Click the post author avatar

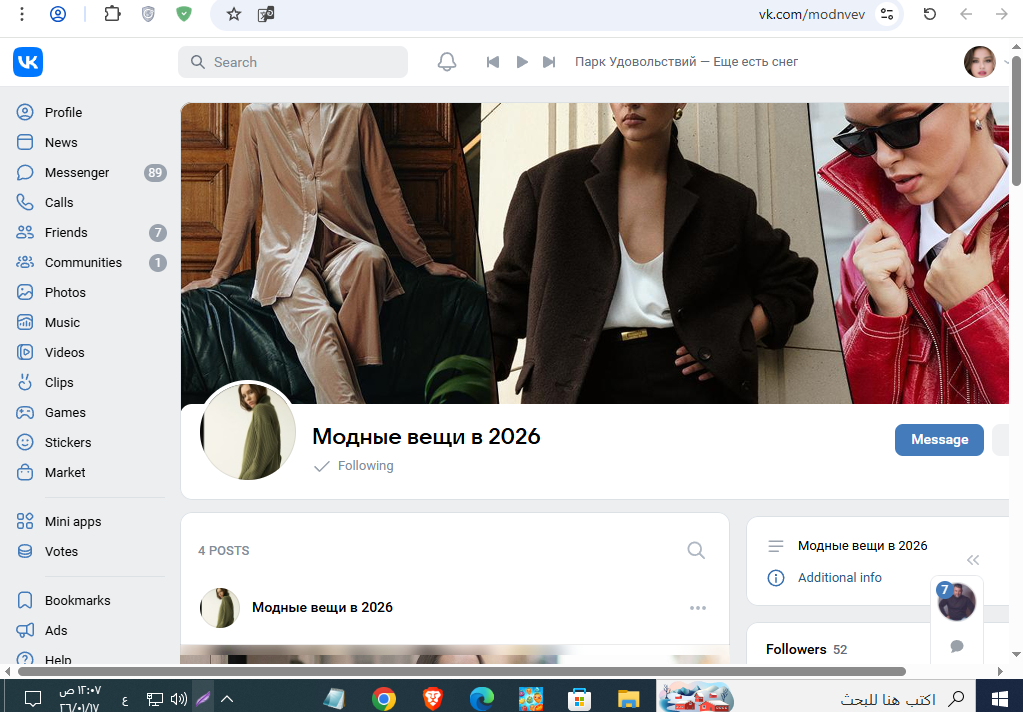click(x=220, y=608)
